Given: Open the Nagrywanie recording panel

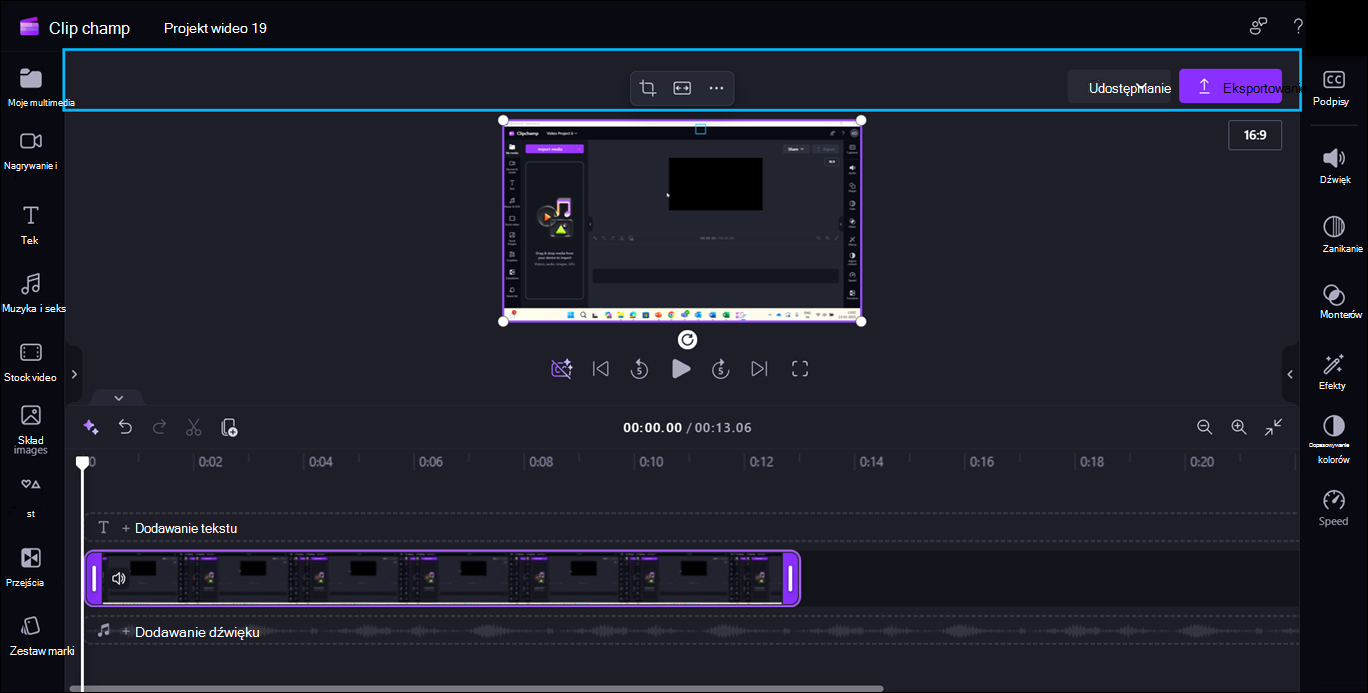Looking at the screenshot, I should tap(31, 150).
